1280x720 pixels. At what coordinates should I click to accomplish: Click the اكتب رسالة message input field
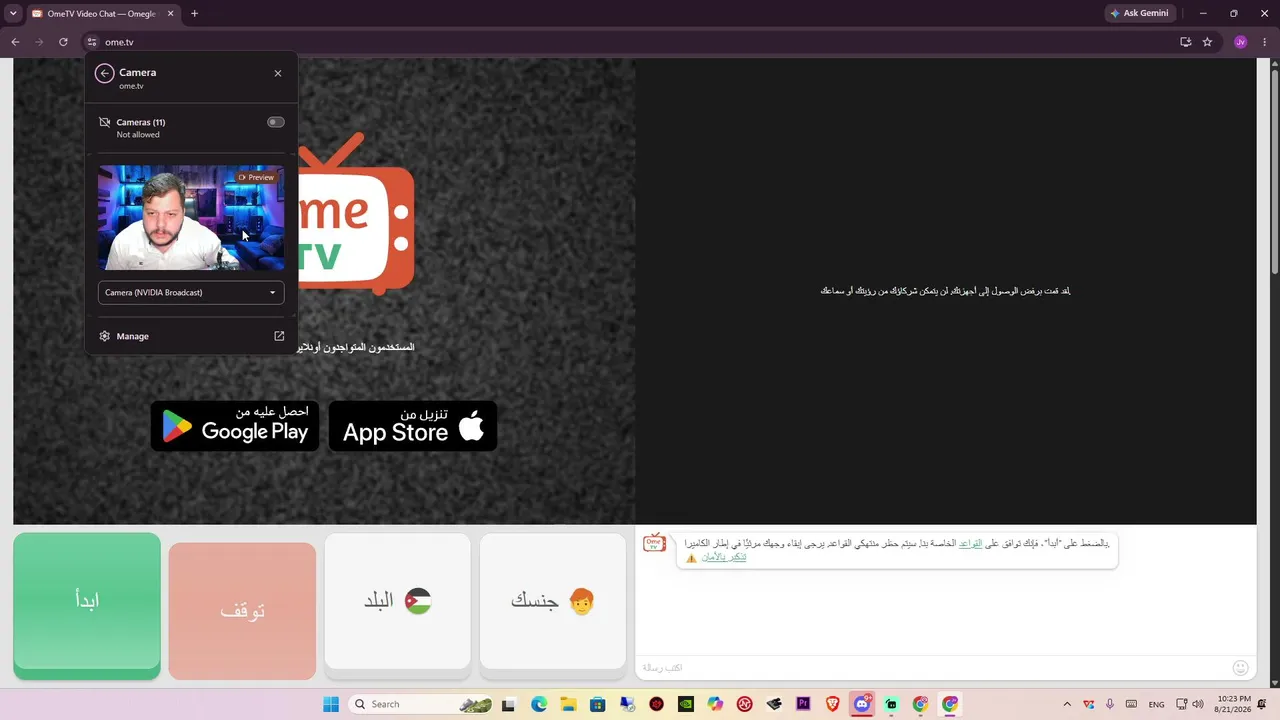pos(930,667)
